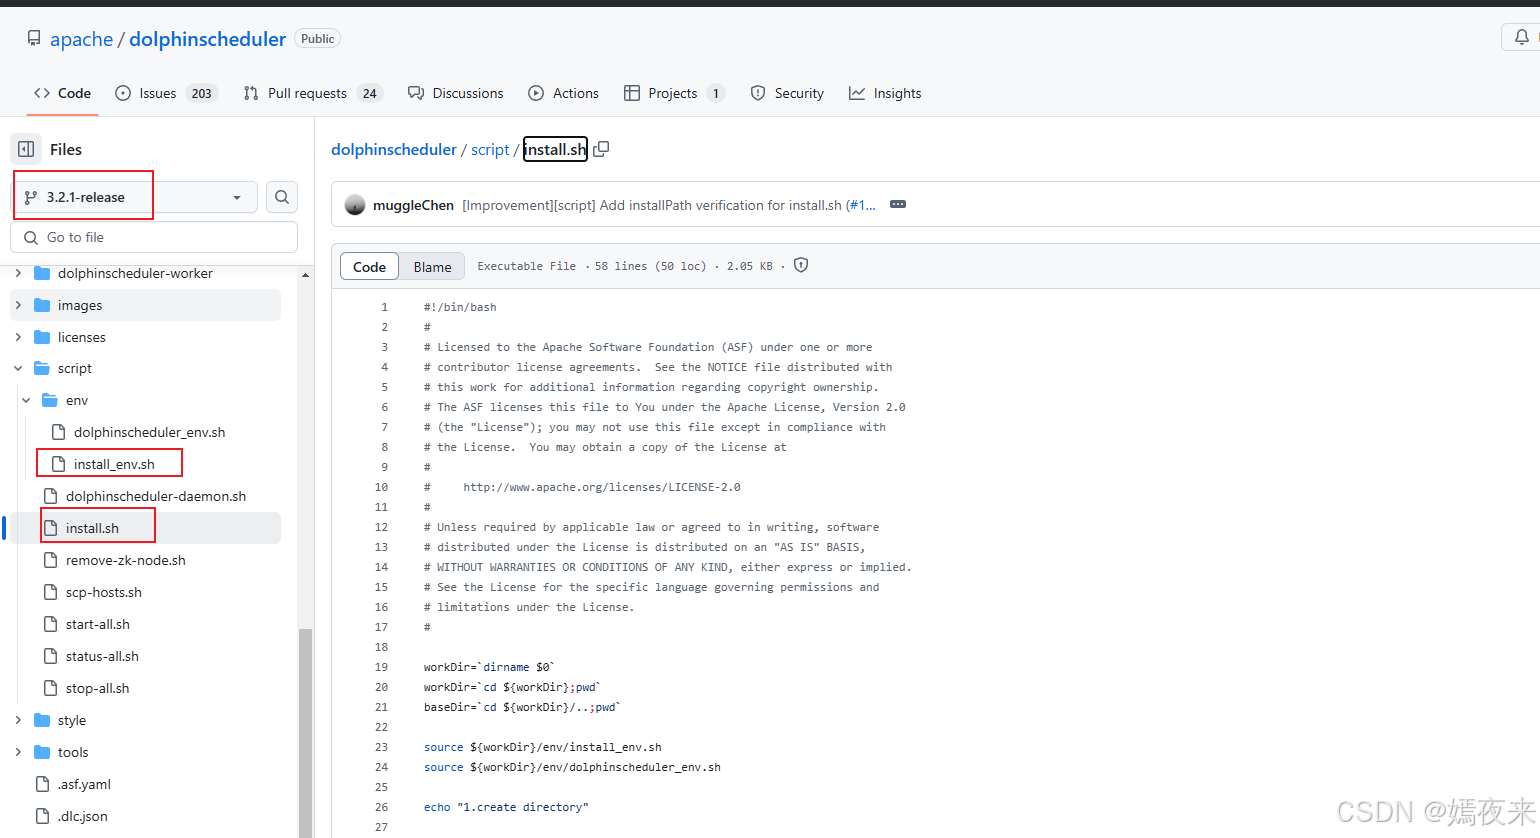1540x838 pixels.
Task: Focus the Go to file field
Action: [154, 237]
